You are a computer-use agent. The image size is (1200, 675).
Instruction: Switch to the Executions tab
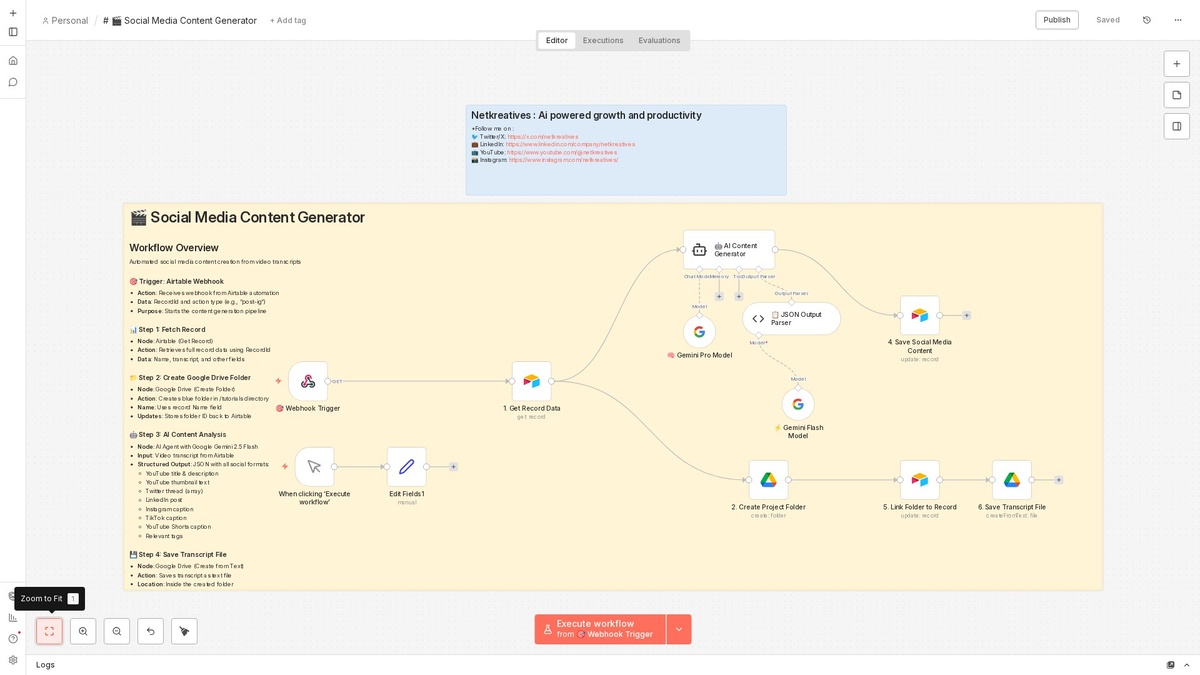pyautogui.click(x=603, y=40)
